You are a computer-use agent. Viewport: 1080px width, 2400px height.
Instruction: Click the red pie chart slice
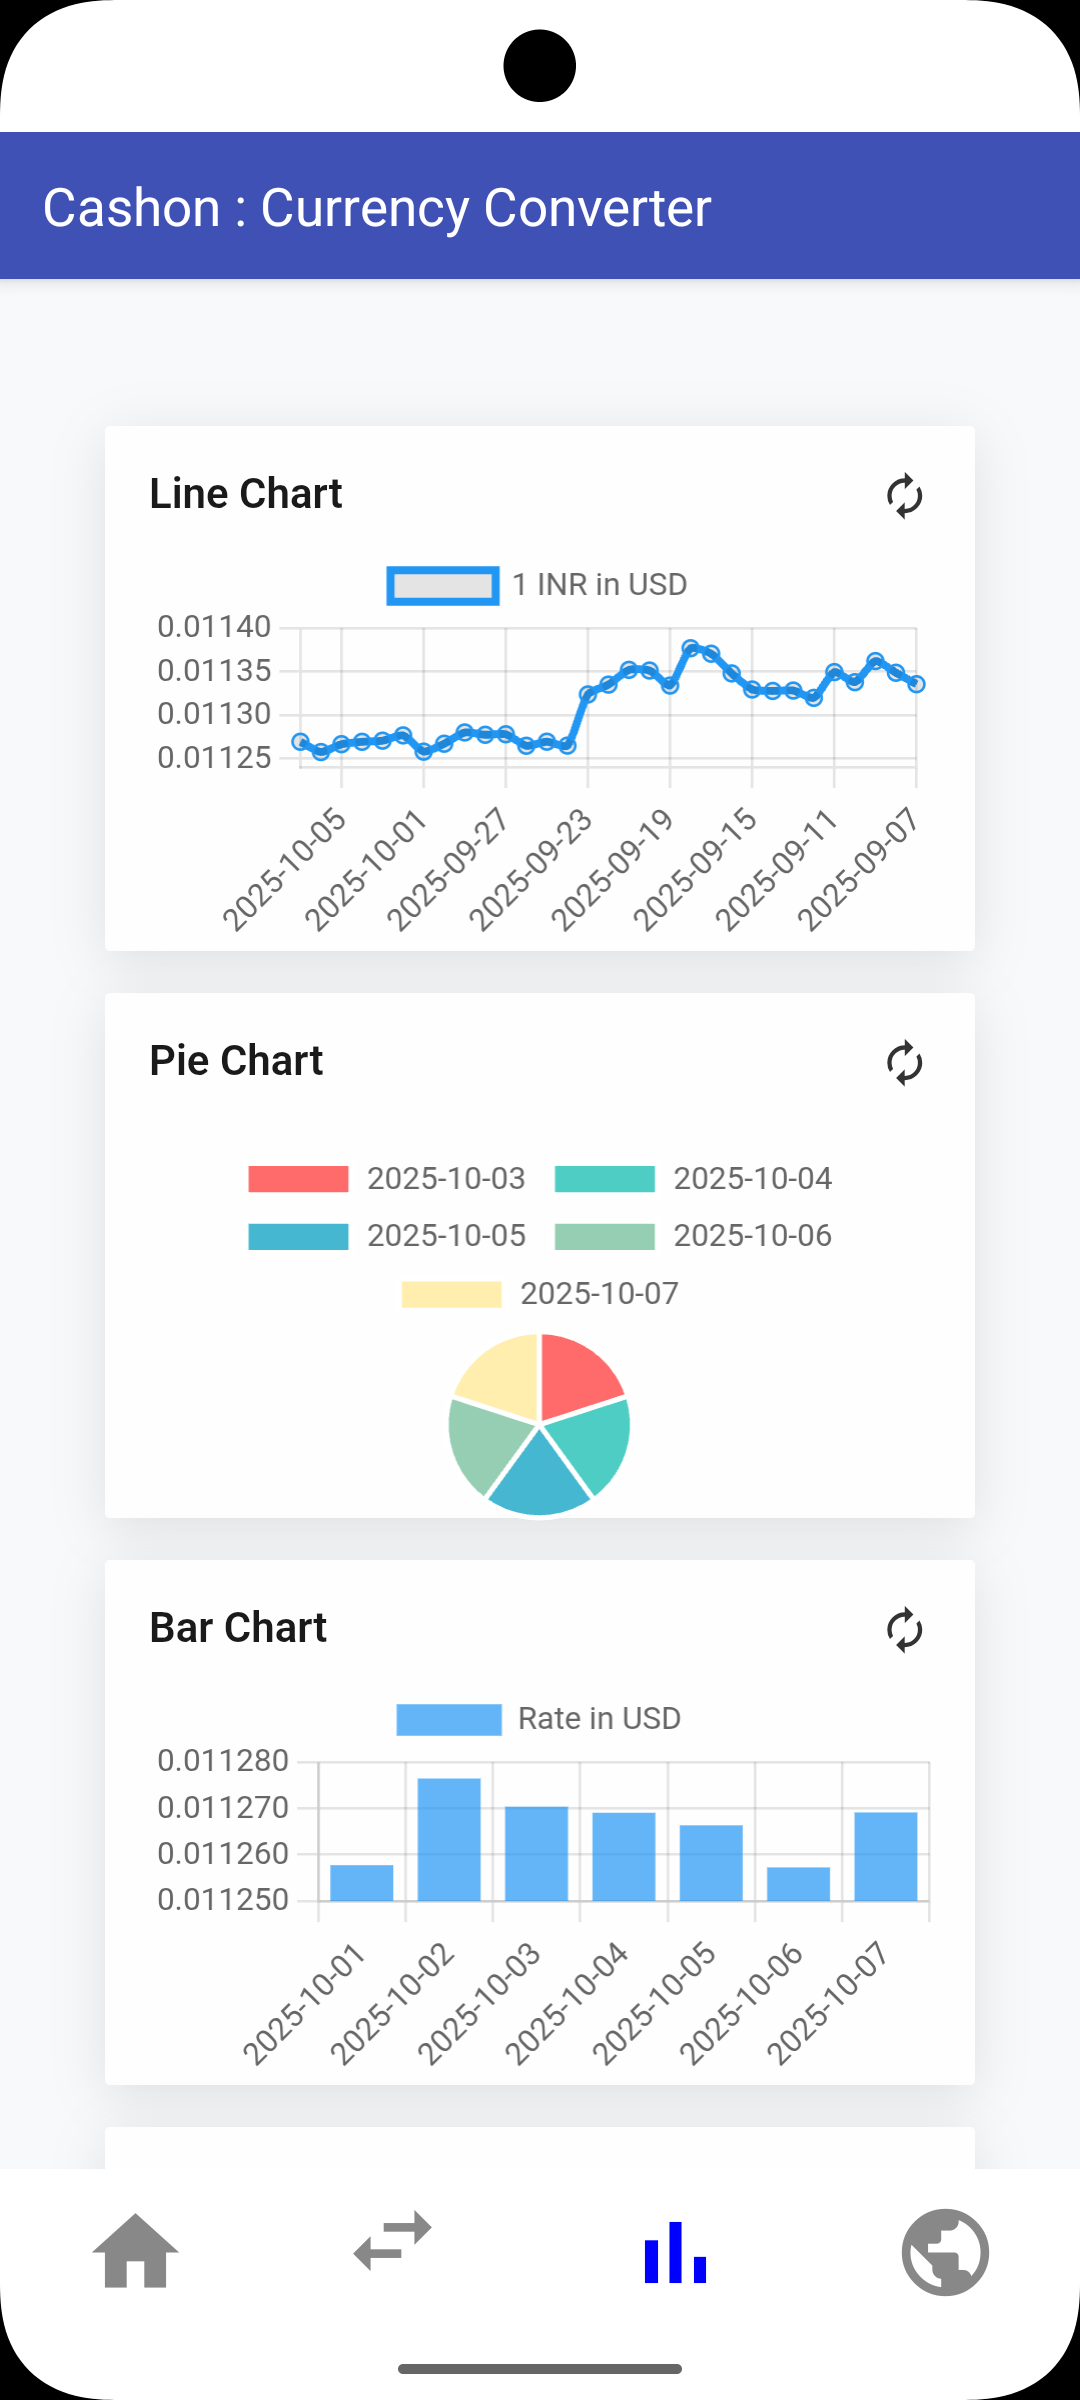(578, 1373)
